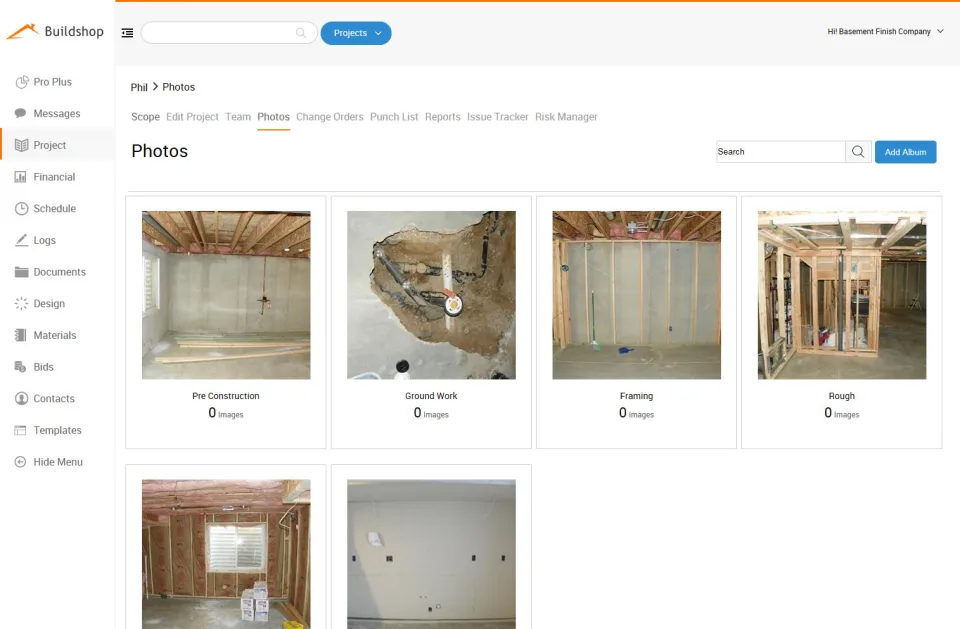
Task: Click the album search magnifier button
Action: click(858, 152)
